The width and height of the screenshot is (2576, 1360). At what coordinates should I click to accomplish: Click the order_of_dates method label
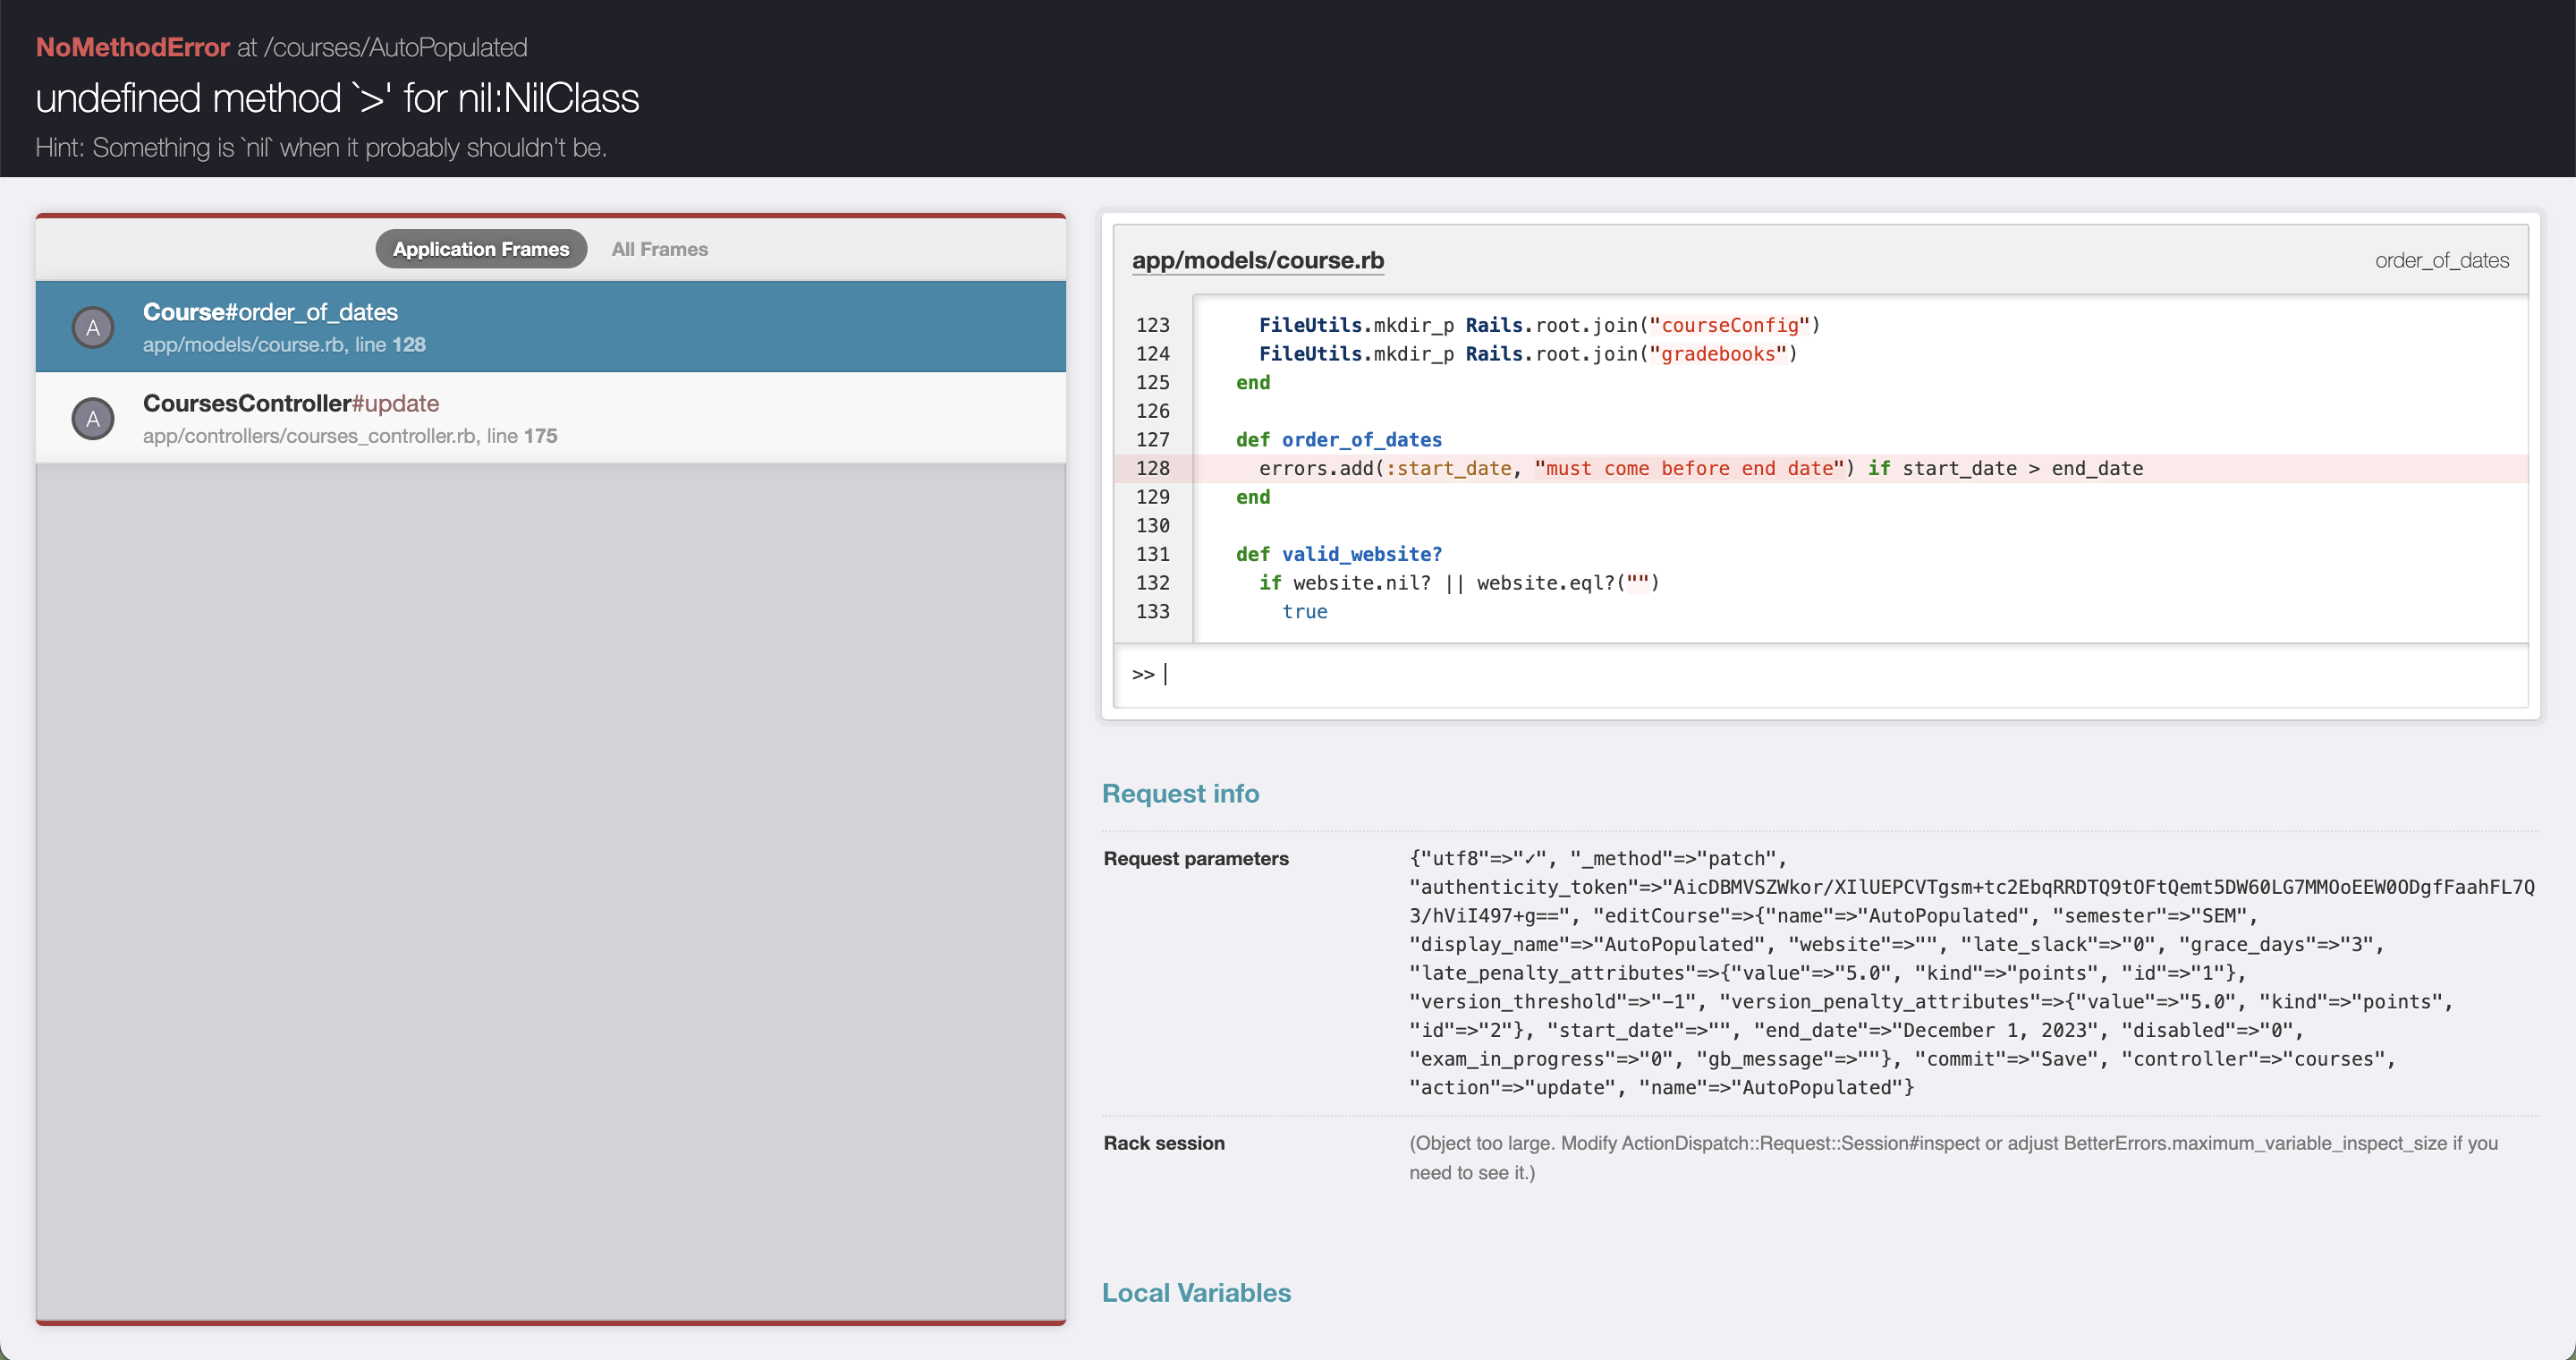[x=2441, y=260]
